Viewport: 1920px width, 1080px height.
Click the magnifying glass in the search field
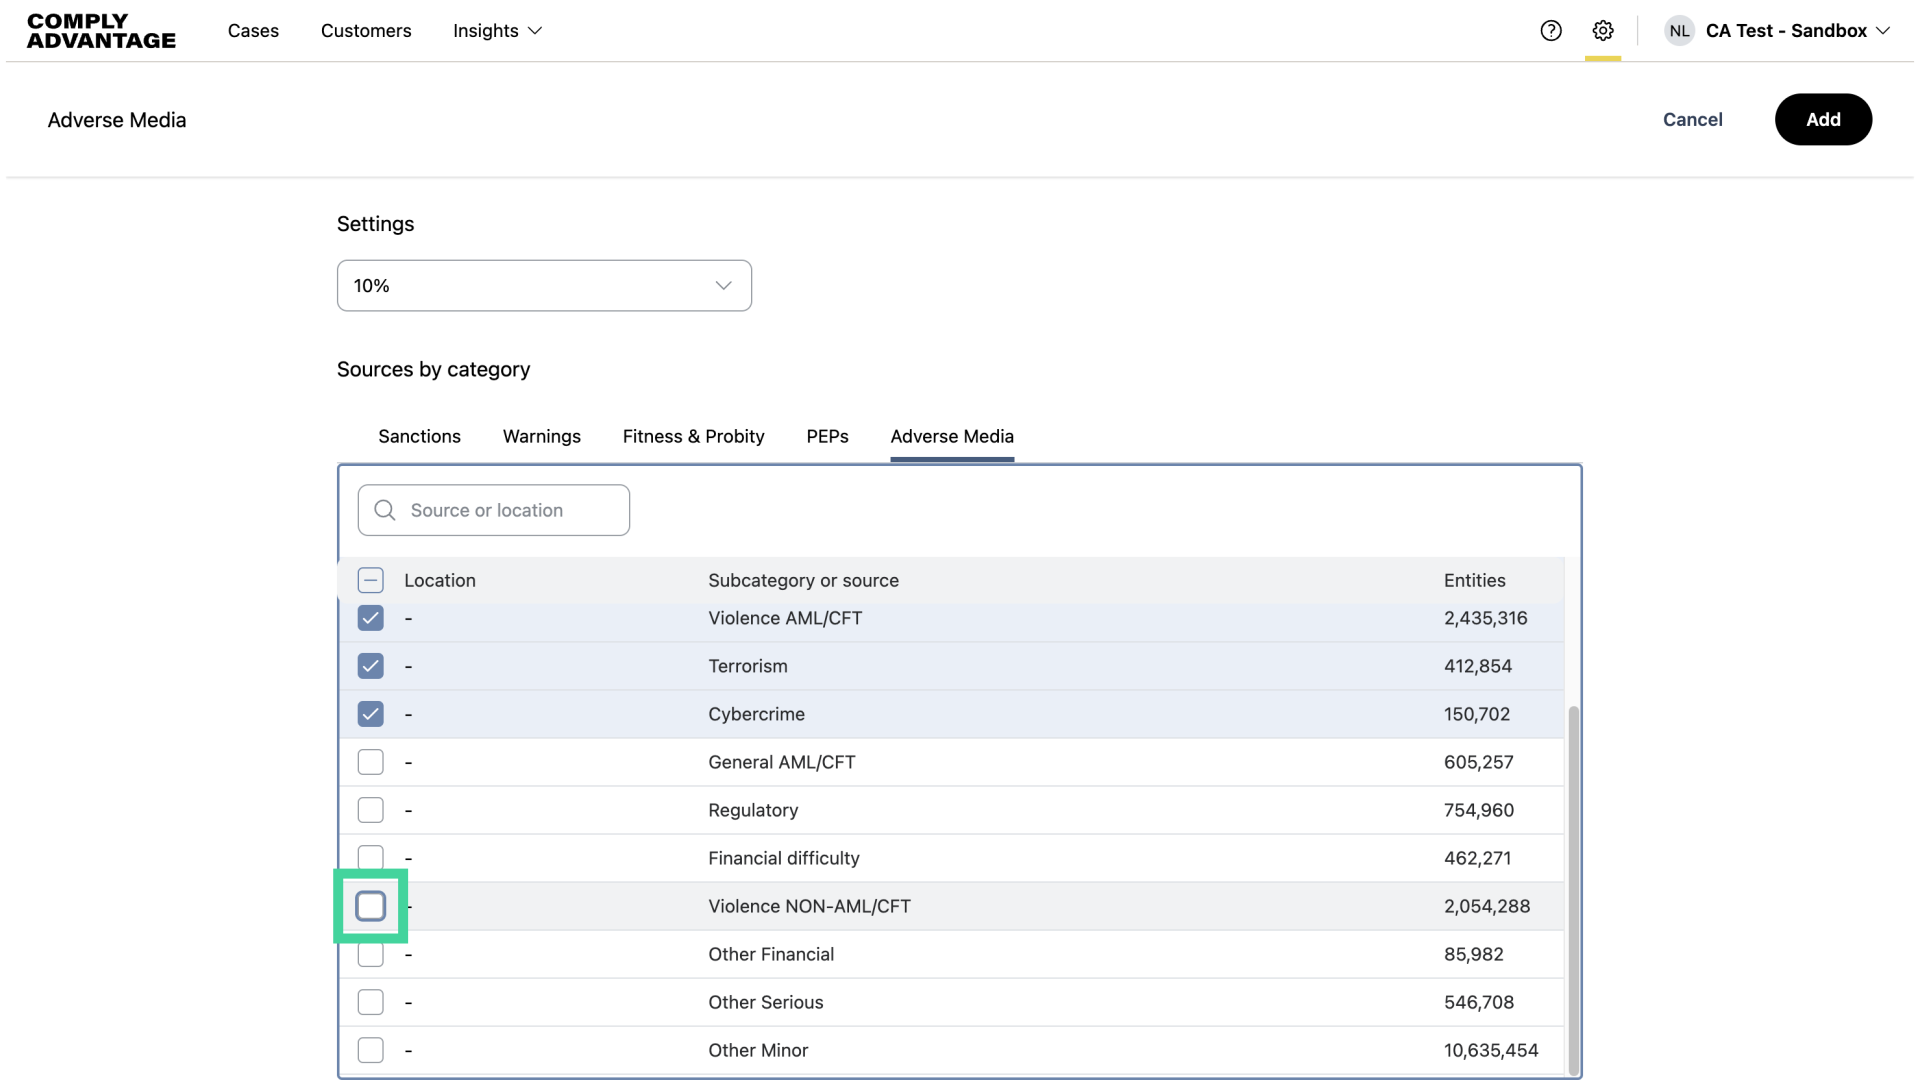tap(384, 510)
